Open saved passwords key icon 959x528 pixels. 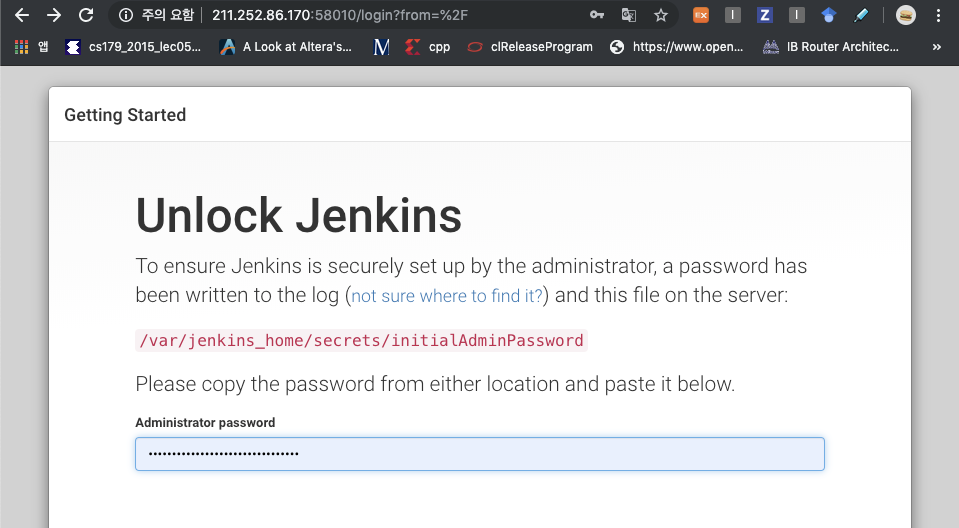pos(597,15)
